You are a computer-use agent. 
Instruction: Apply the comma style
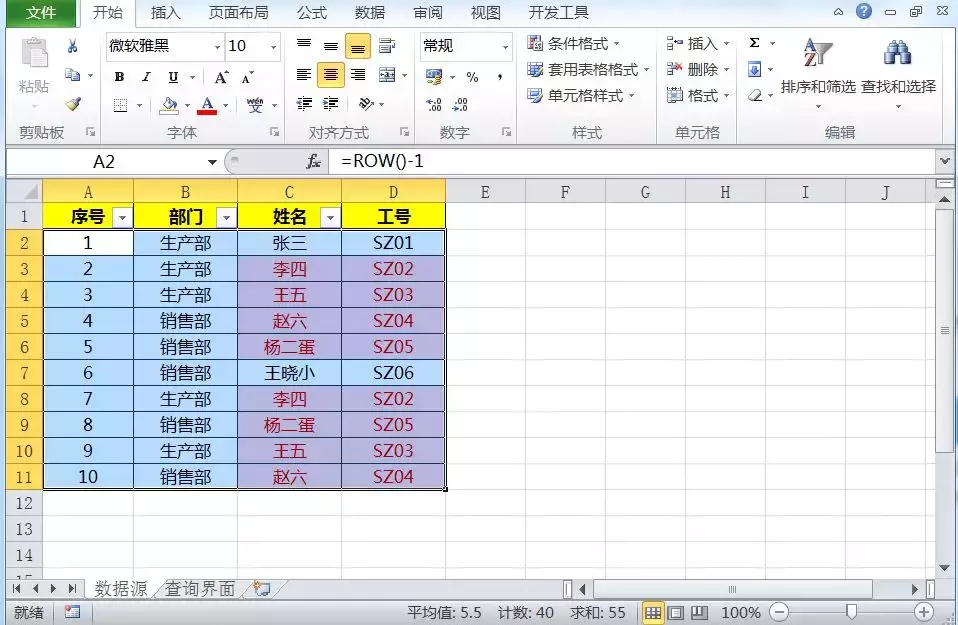click(500, 76)
